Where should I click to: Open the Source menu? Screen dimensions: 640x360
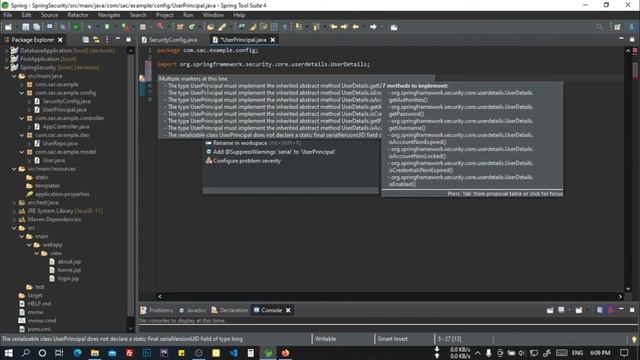click(x=49, y=15)
